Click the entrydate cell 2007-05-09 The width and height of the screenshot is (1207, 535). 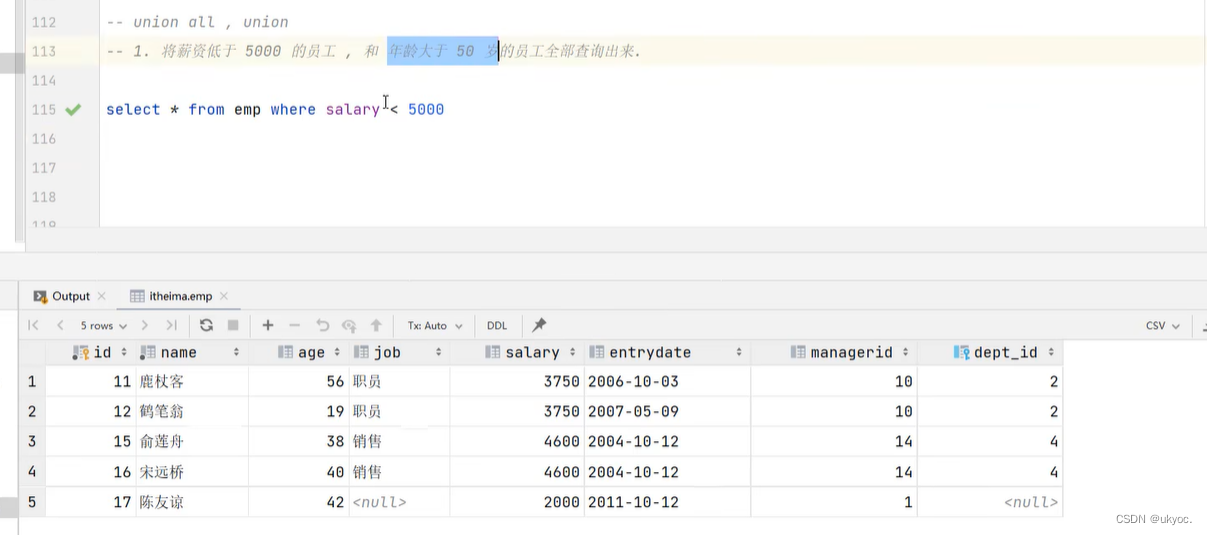pos(667,411)
